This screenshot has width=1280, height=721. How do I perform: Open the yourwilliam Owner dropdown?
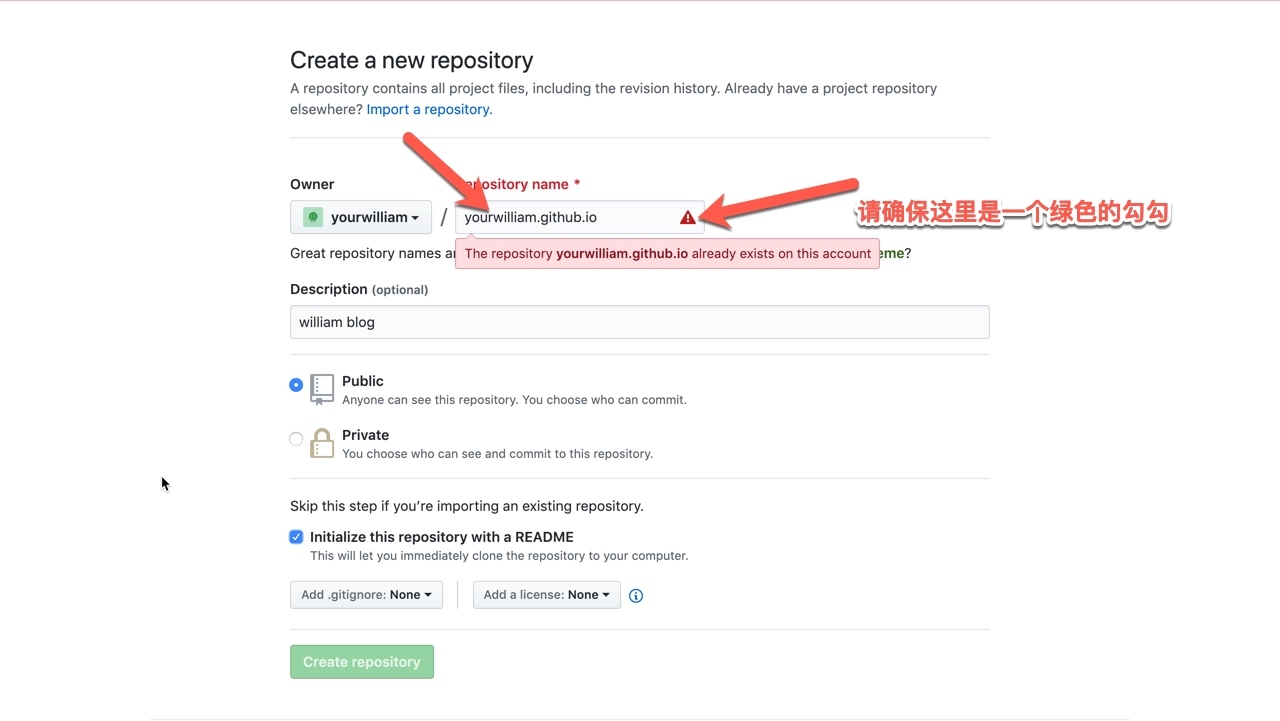[x=361, y=217]
